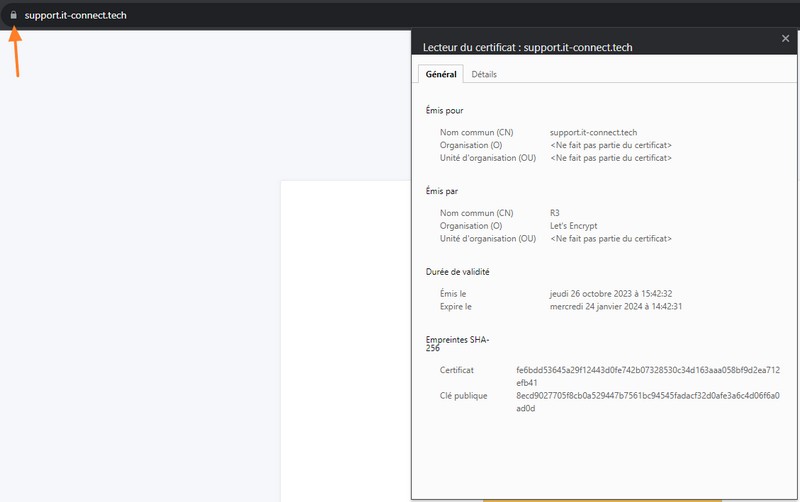This screenshot has width=800, height=502.
Task: Click the 'Clé publique' label
Action: 464,396
